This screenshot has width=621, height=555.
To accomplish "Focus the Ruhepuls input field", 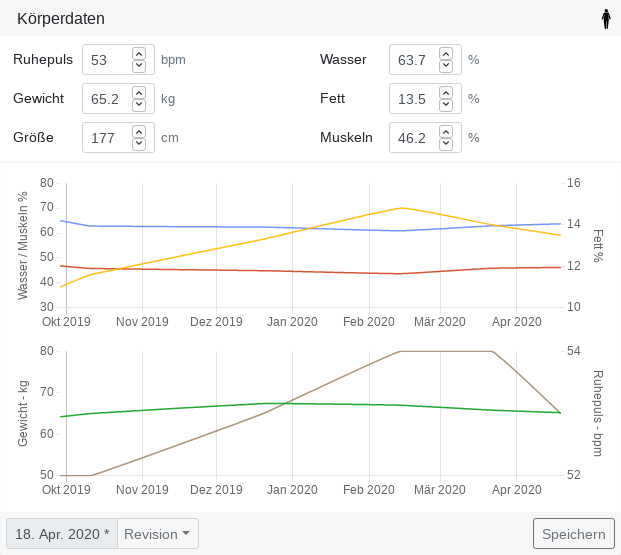I will click(105, 60).
